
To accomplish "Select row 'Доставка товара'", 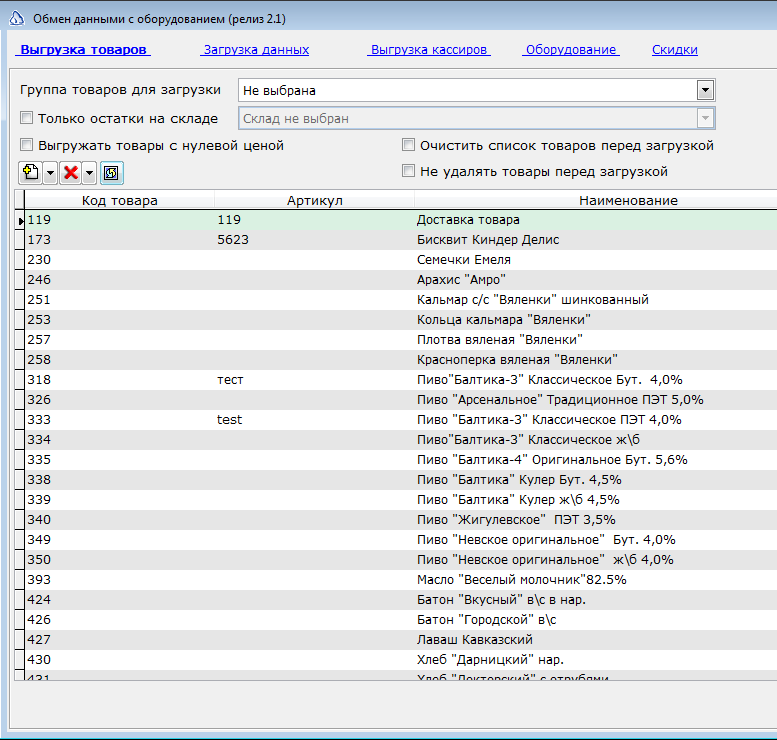I will (x=400, y=220).
